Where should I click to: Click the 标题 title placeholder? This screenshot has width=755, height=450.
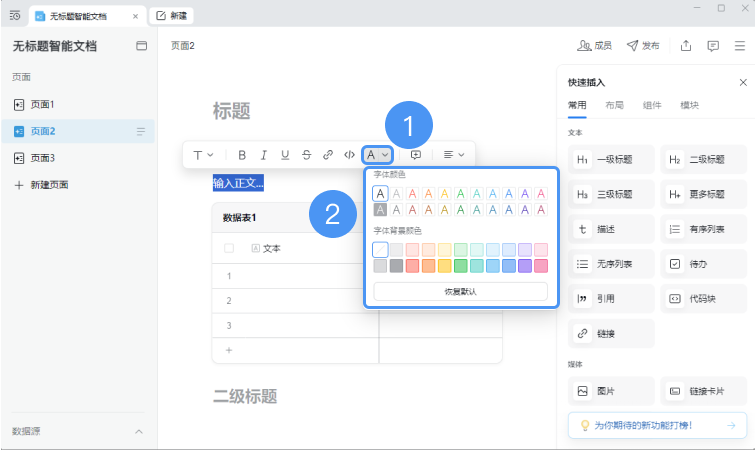pos(232,111)
